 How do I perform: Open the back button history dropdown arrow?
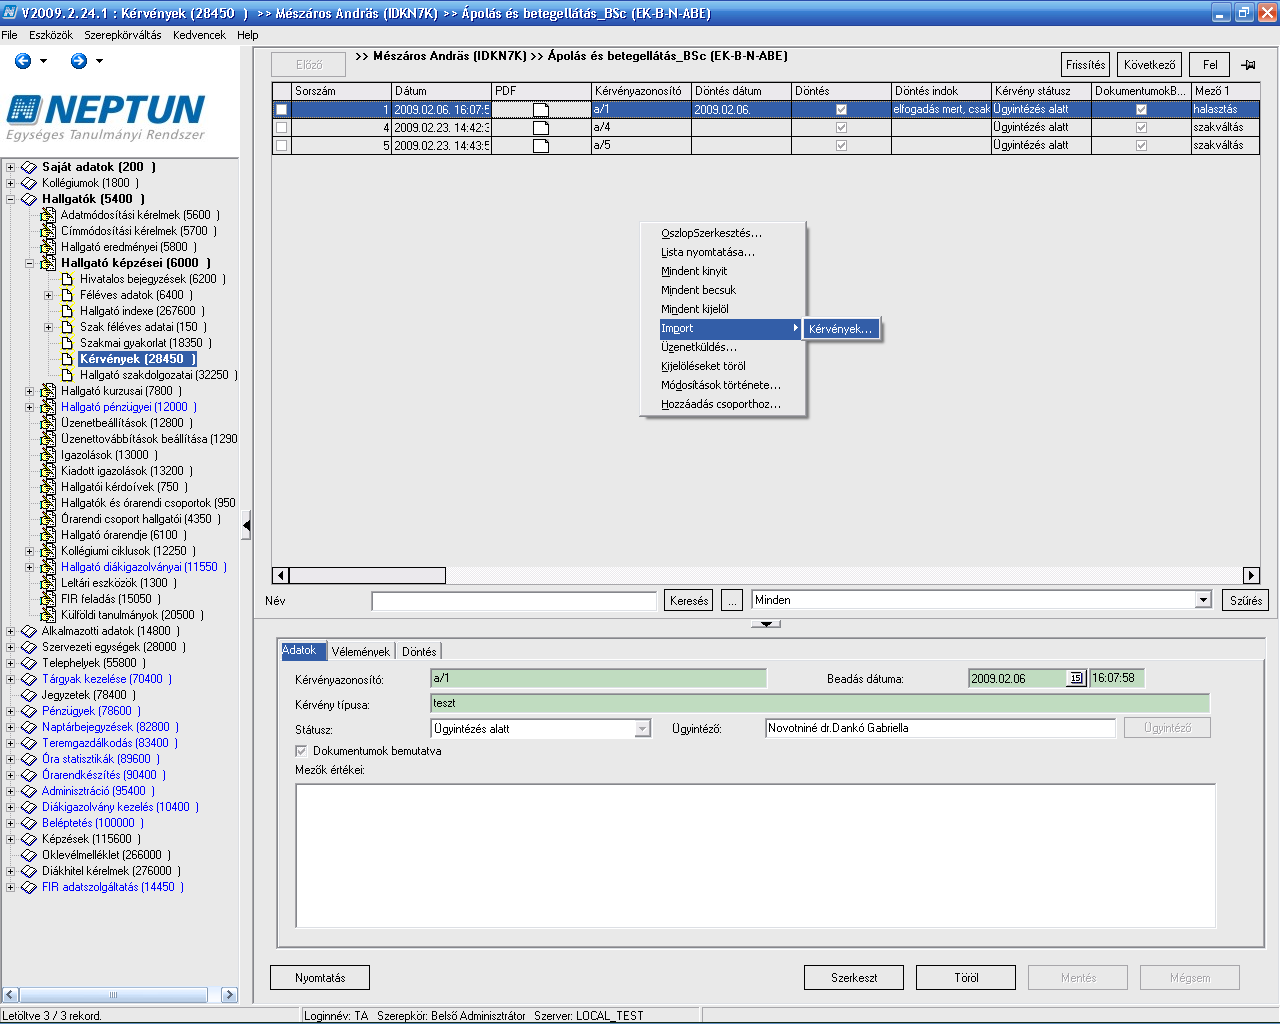[43, 61]
